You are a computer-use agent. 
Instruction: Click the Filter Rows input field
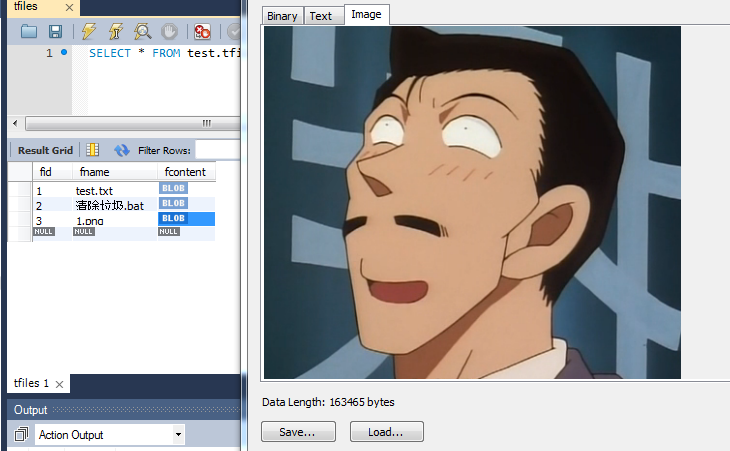pyautogui.click(x=217, y=150)
